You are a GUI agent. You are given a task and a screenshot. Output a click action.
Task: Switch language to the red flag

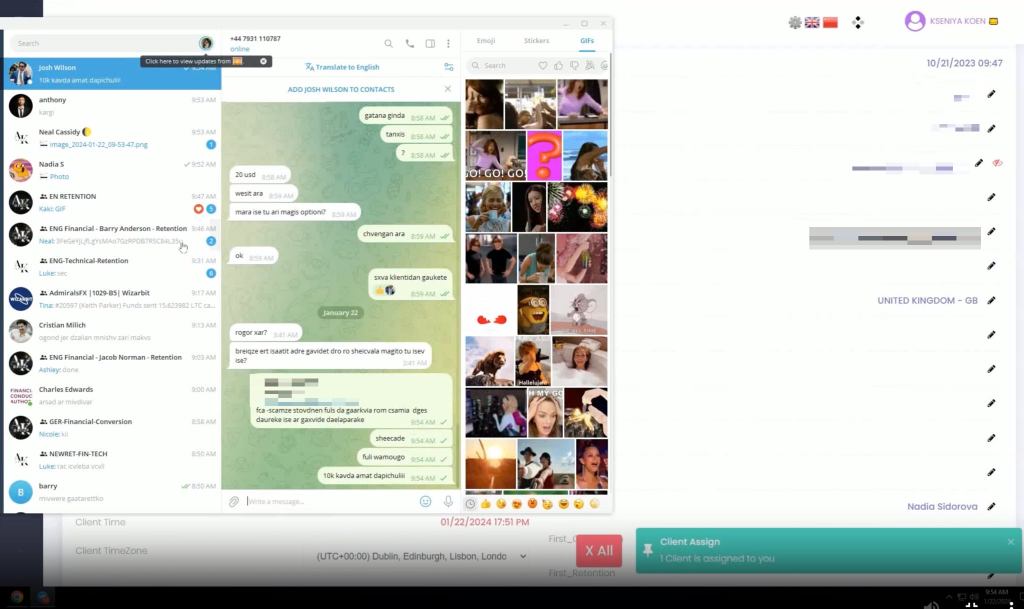coord(830,22)
